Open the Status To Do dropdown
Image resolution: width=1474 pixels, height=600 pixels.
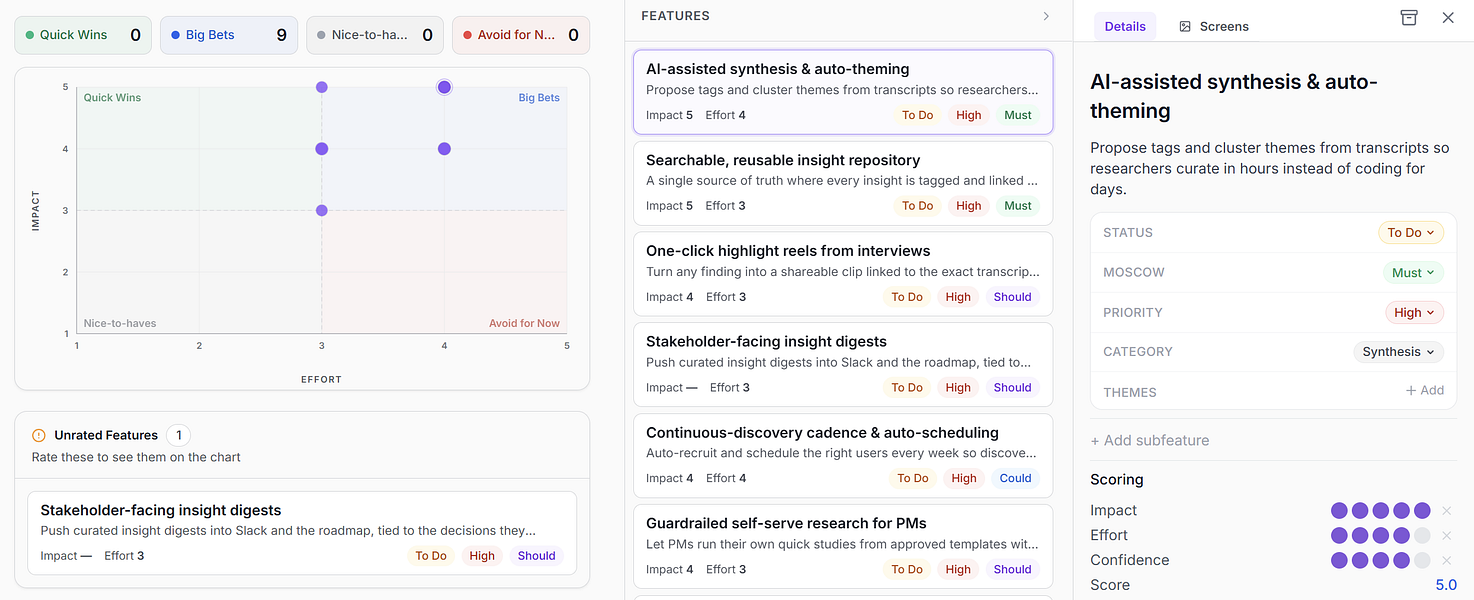click(1411, 233)
